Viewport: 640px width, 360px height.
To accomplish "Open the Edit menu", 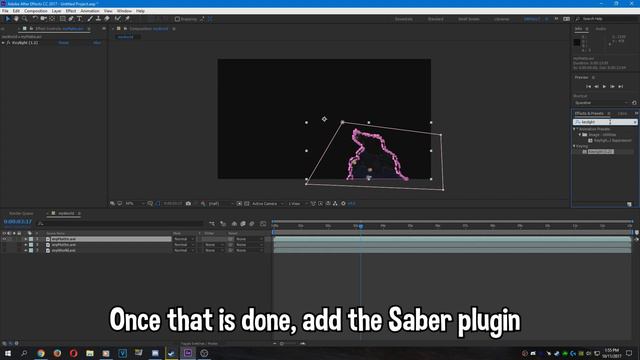I will [16, 11].
